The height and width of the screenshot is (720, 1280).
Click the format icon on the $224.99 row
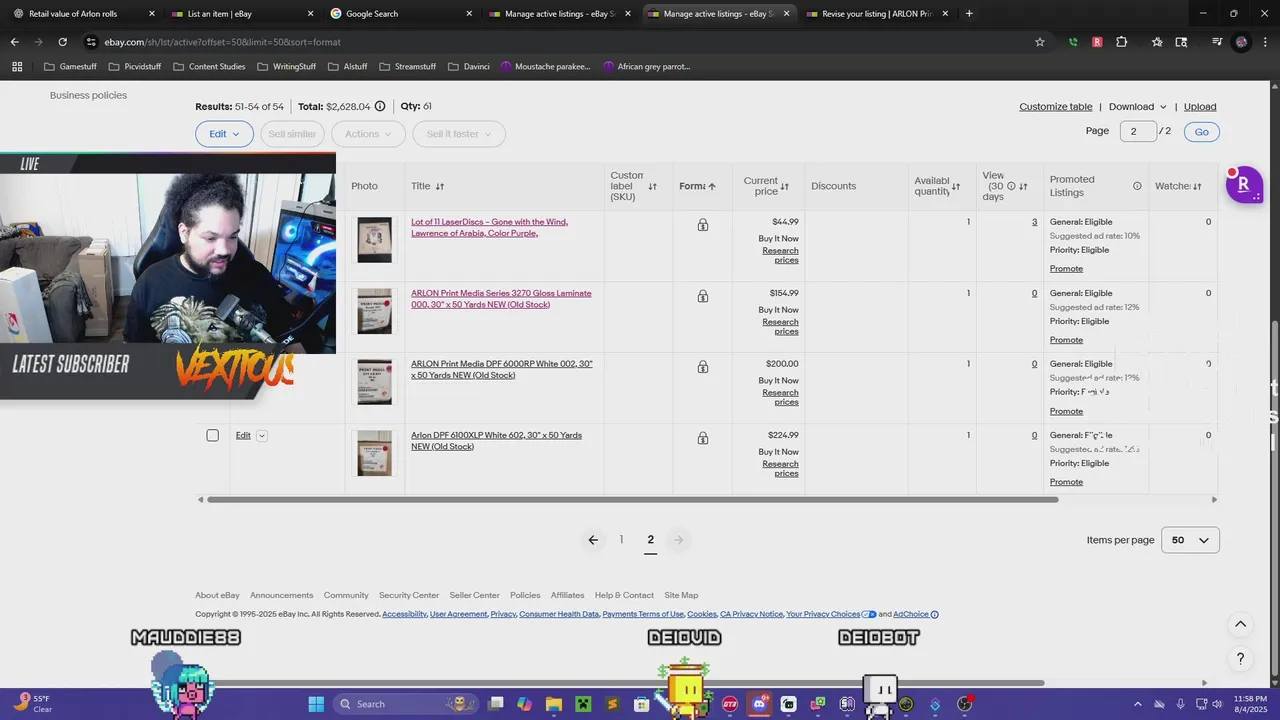coord(703,438)
